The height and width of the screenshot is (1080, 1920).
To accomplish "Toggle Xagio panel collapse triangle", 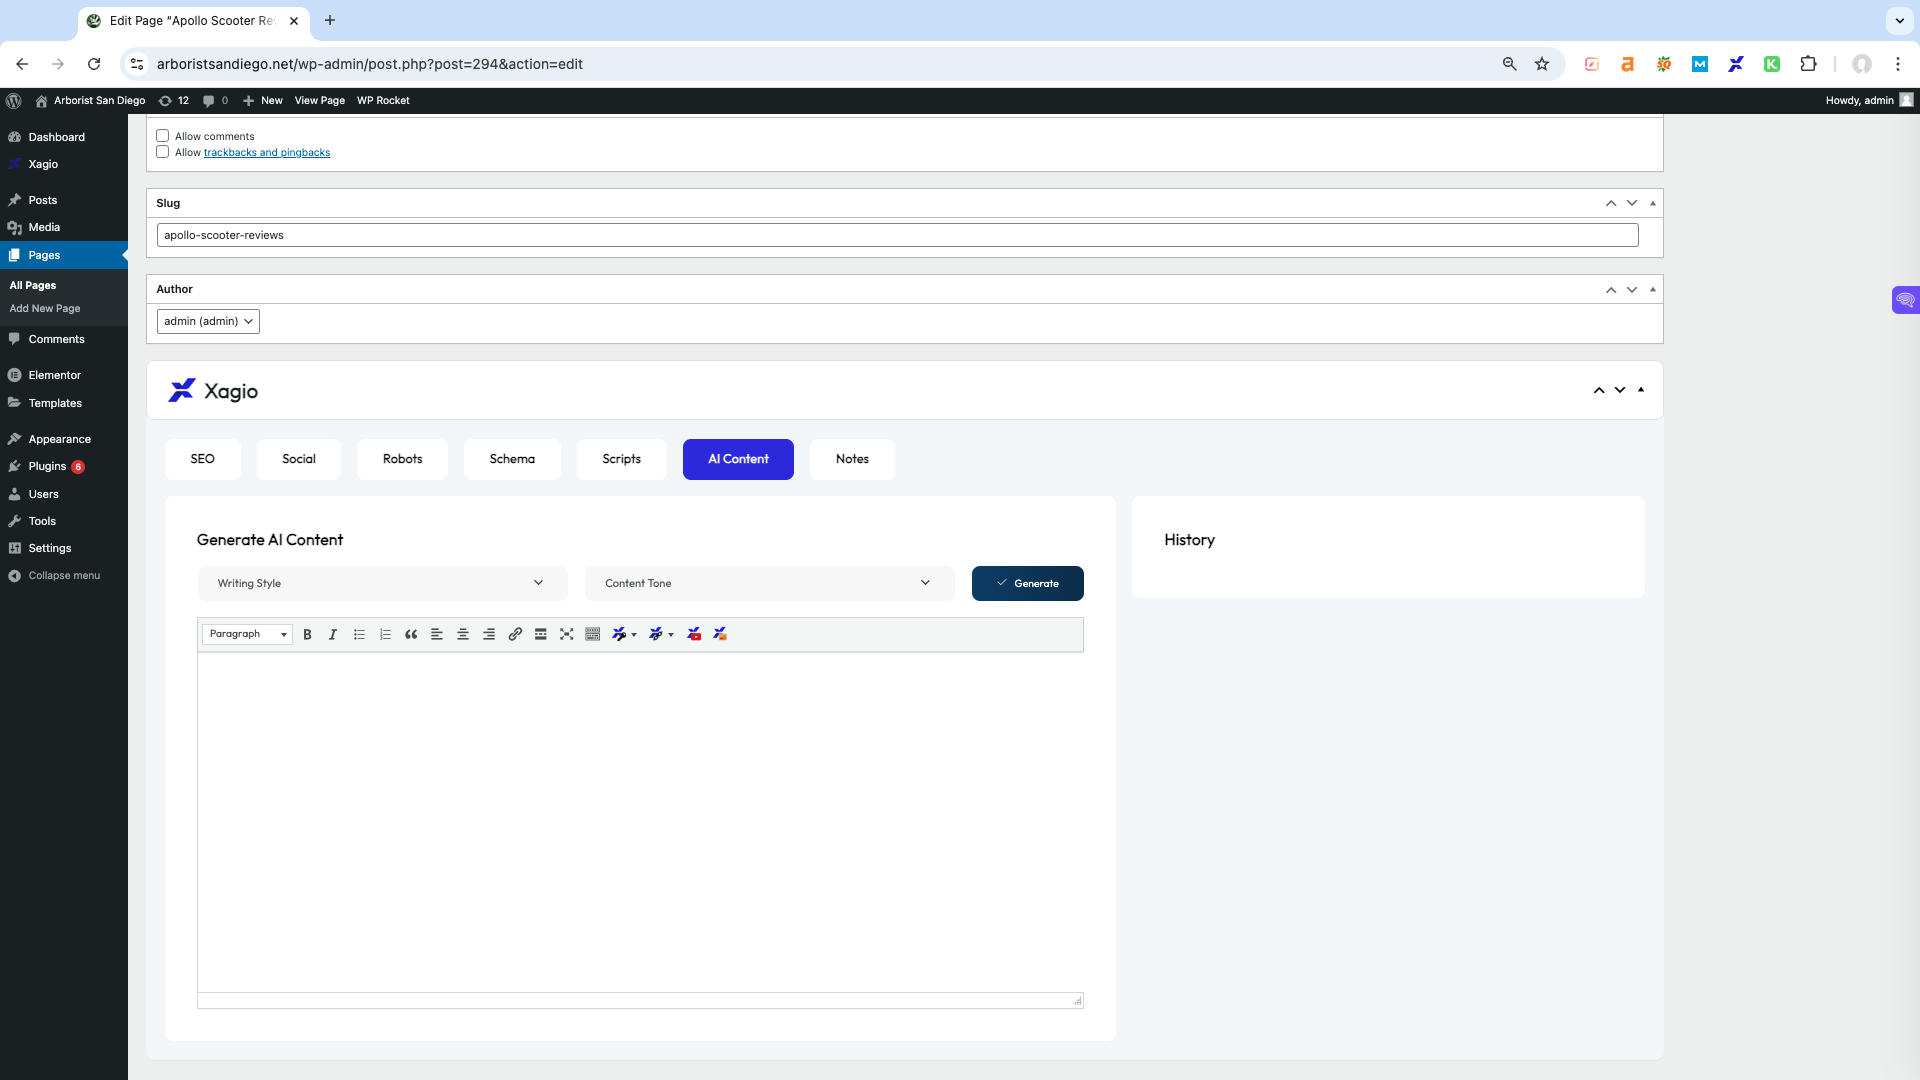I will click(x=1641, y=390).
